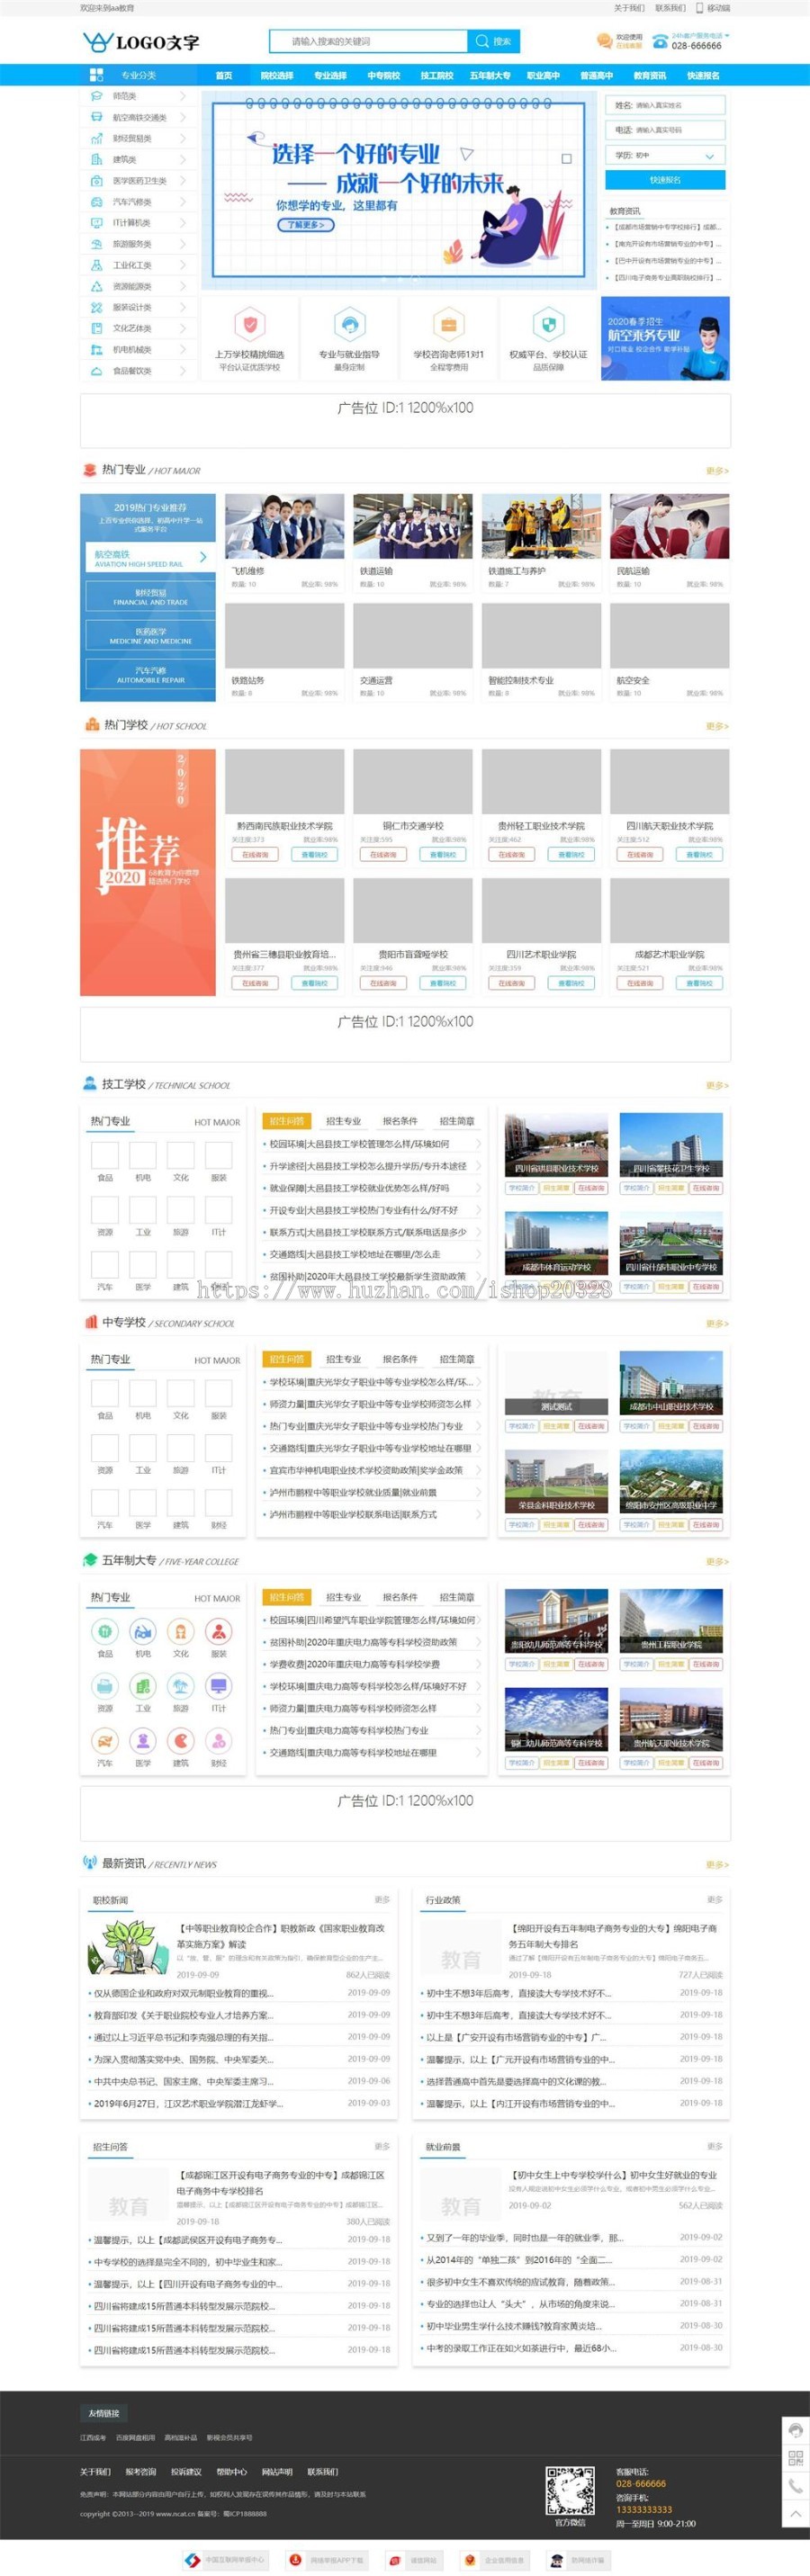Screen dimensions: 810x2576
Task: Click 查看院校 under 成都艺术职业学院
Action: (699, 983)
